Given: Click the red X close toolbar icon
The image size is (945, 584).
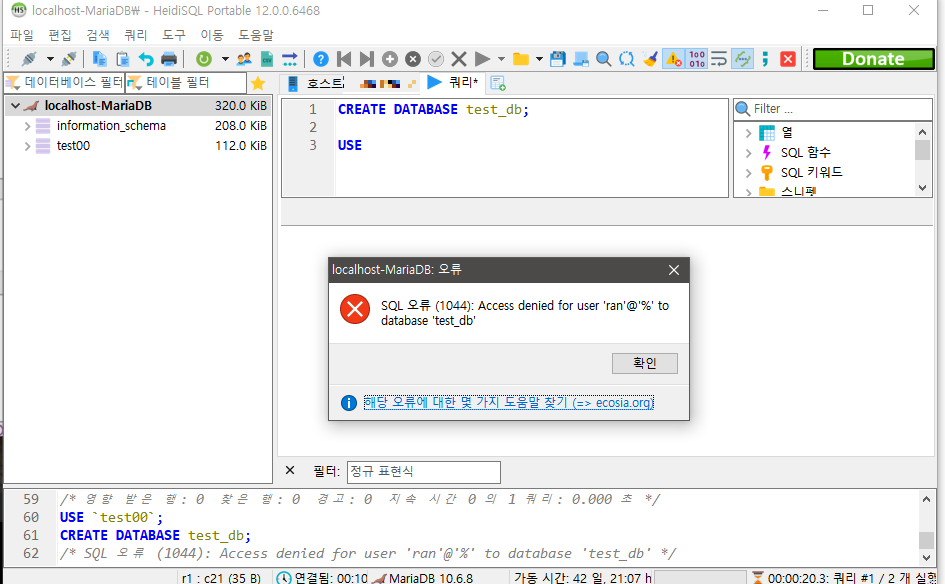Looking at the screenshot, I should 788,59.
